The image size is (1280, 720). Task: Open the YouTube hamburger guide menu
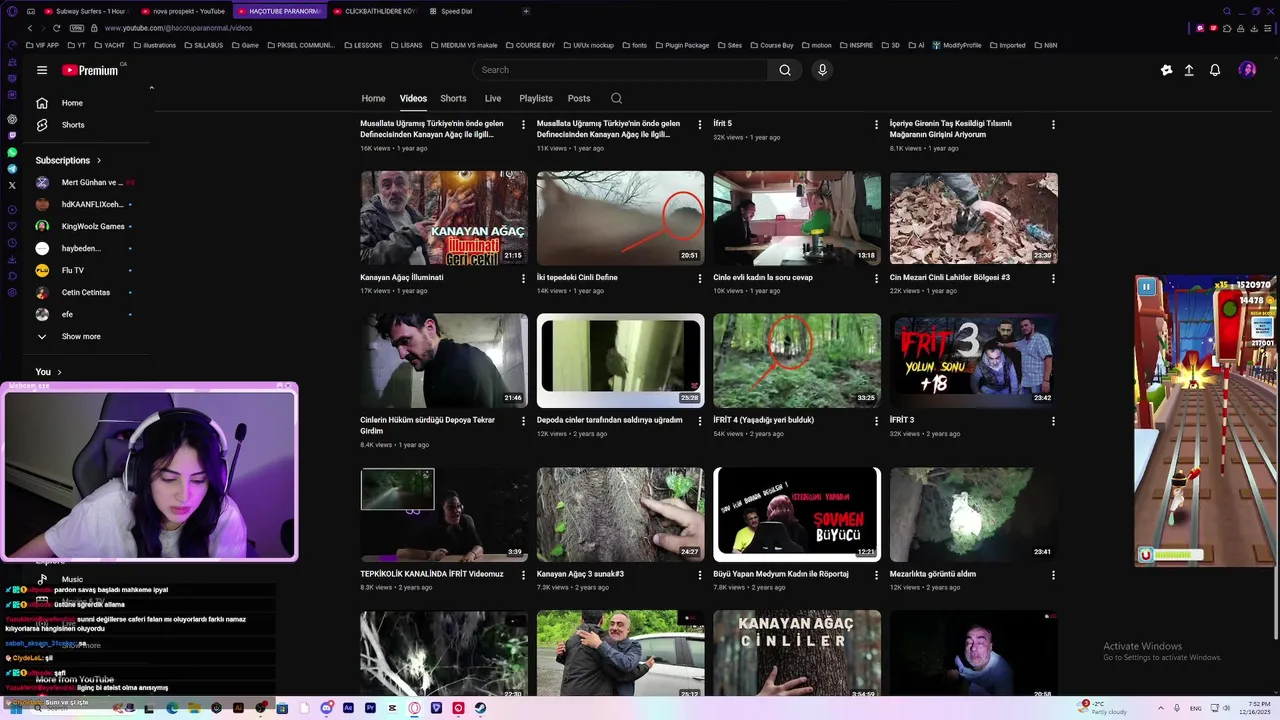(42, 70)
